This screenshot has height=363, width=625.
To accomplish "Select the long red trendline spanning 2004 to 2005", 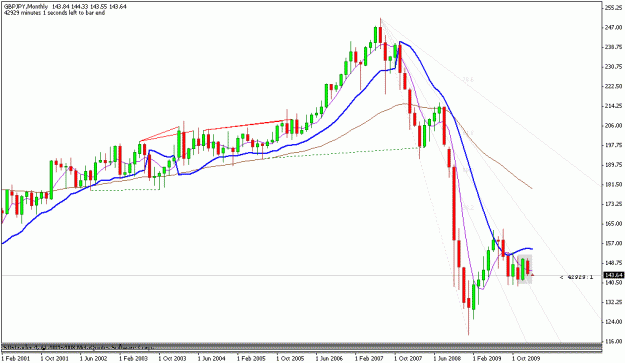I will click(248, 125).
